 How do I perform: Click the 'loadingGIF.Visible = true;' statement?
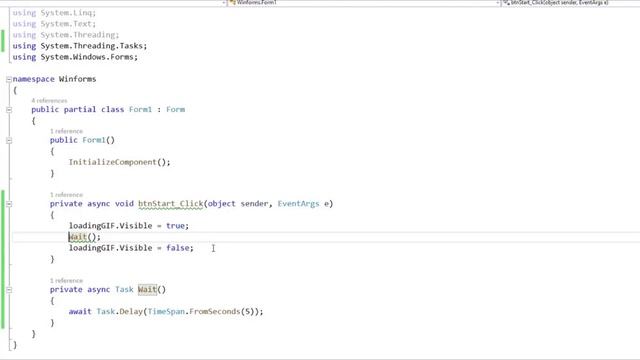tap(129, 226)
